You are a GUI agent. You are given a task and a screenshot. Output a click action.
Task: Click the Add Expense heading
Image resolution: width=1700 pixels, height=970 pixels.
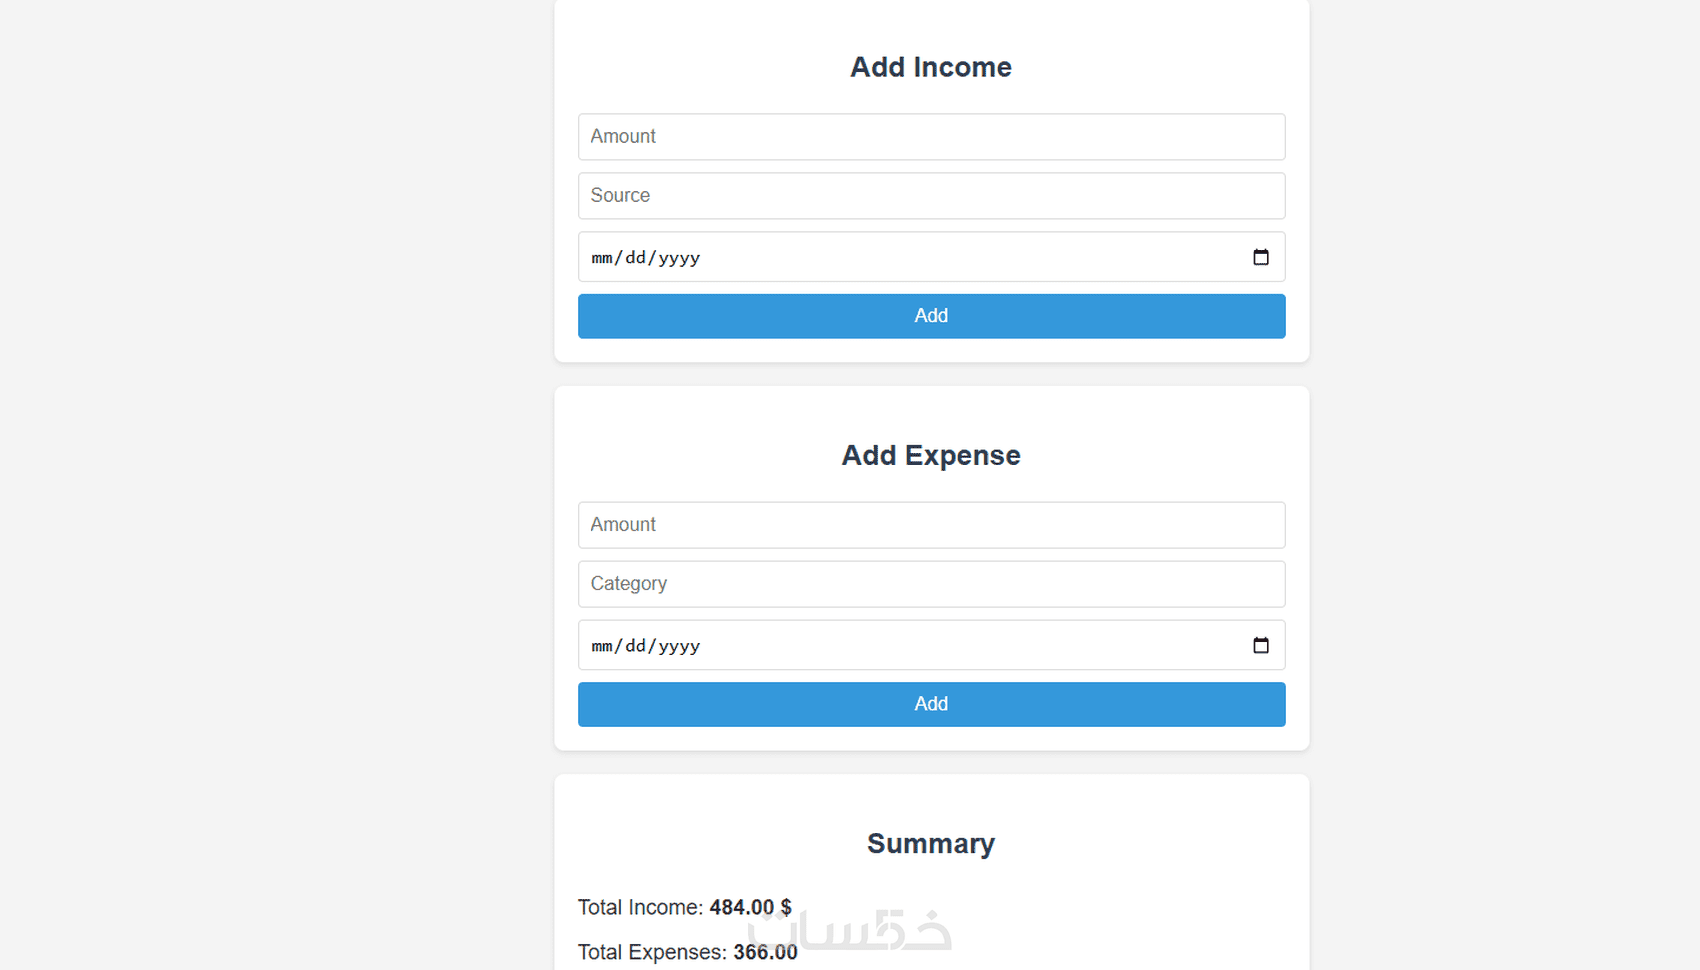[930, 455]
